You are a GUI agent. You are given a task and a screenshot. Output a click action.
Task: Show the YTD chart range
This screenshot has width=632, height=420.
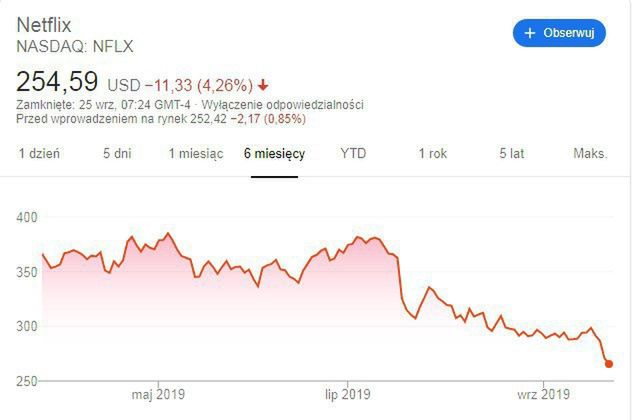pos(353,153)
